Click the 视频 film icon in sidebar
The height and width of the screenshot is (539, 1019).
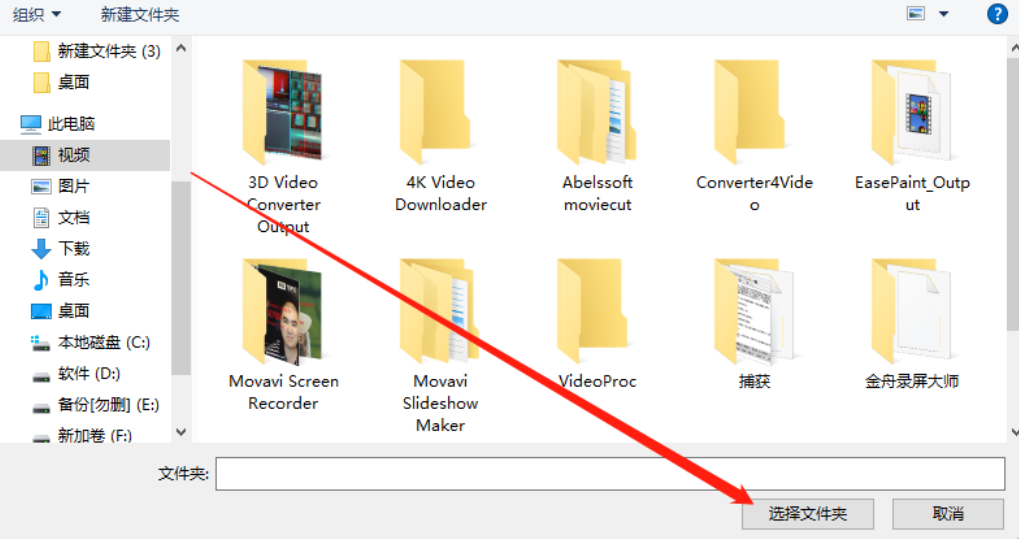point(41,155)
